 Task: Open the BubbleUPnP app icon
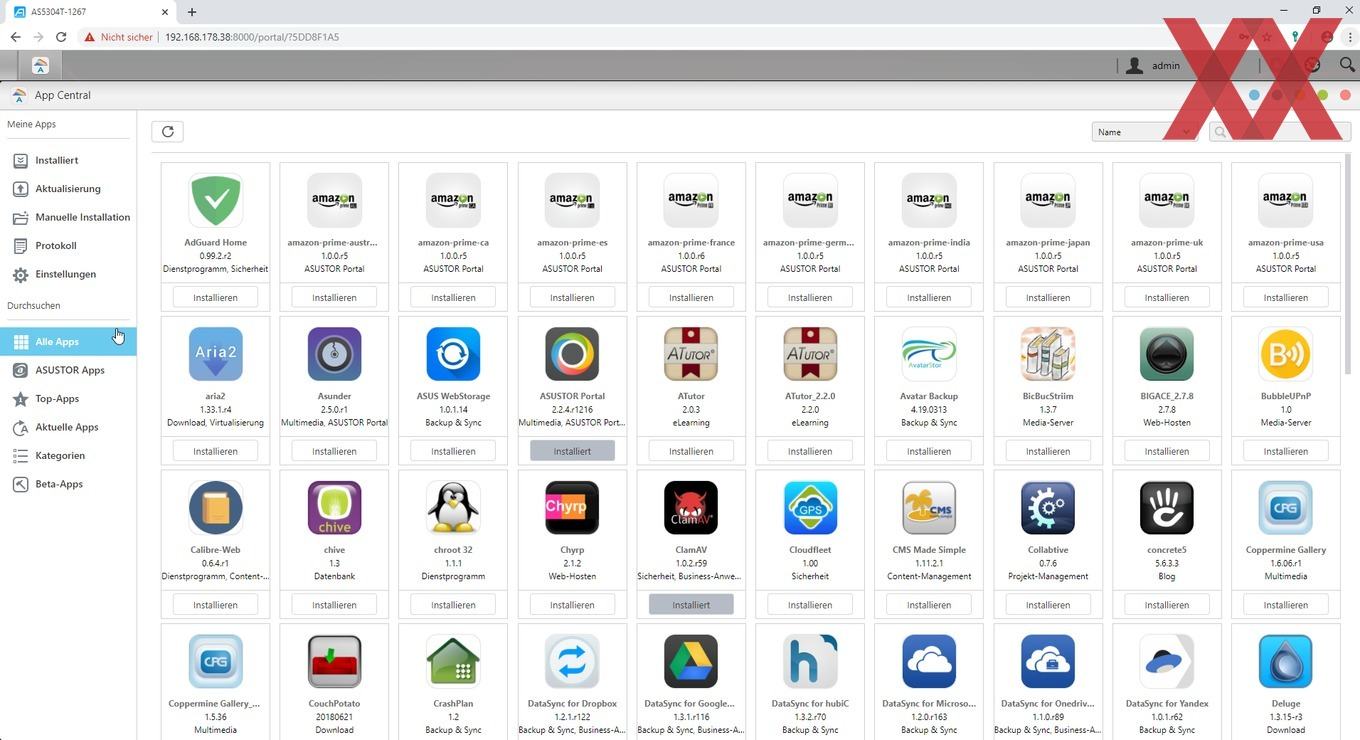(x=1286, y=354)
